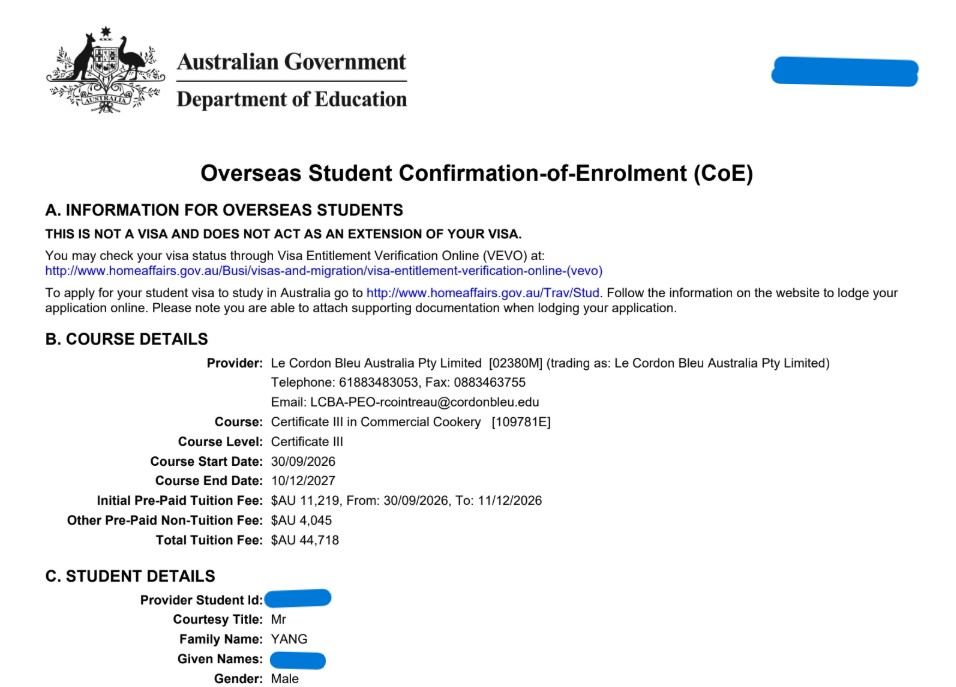956x687 pixels.
Task: Click the provider email address LCBA-PEO-rcointreau
Action: coord(424,402)
